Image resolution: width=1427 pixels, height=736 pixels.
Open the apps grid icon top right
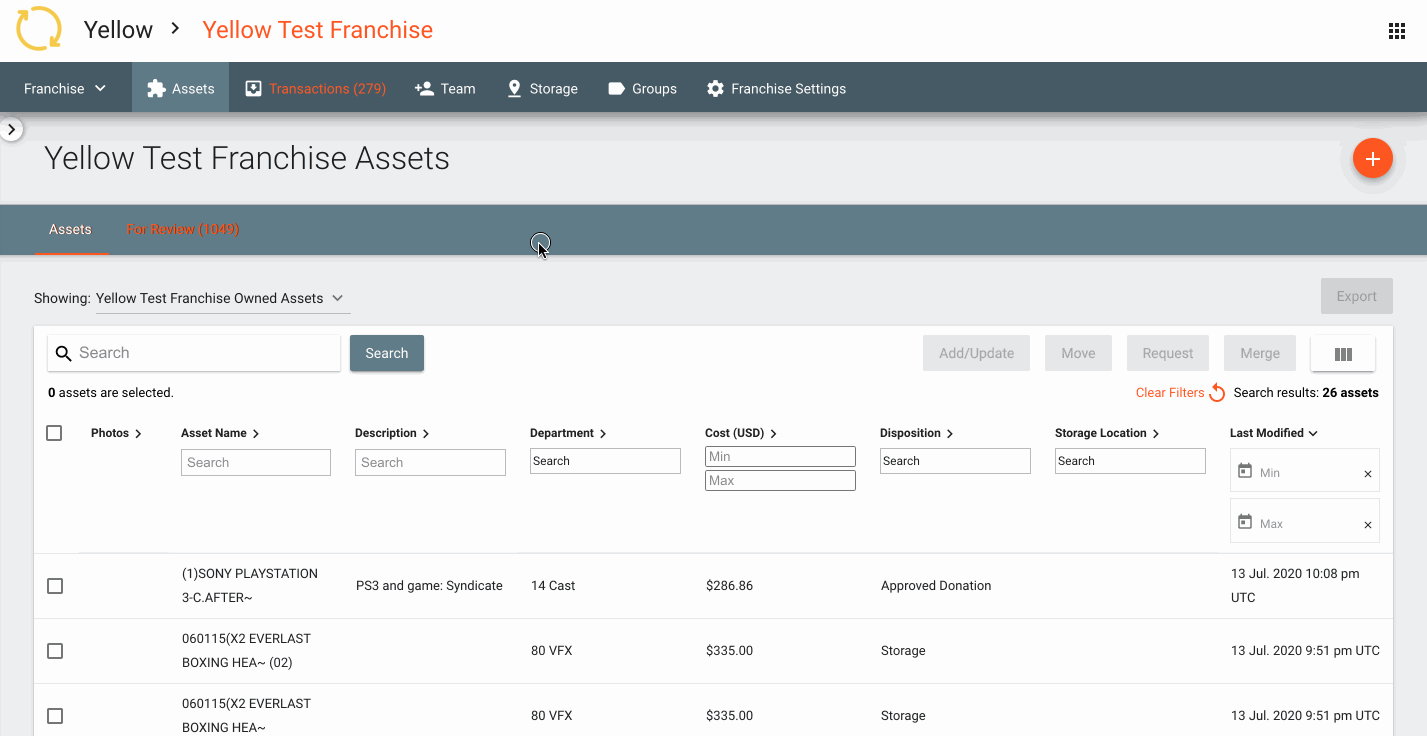click(x=1396, y=30)
